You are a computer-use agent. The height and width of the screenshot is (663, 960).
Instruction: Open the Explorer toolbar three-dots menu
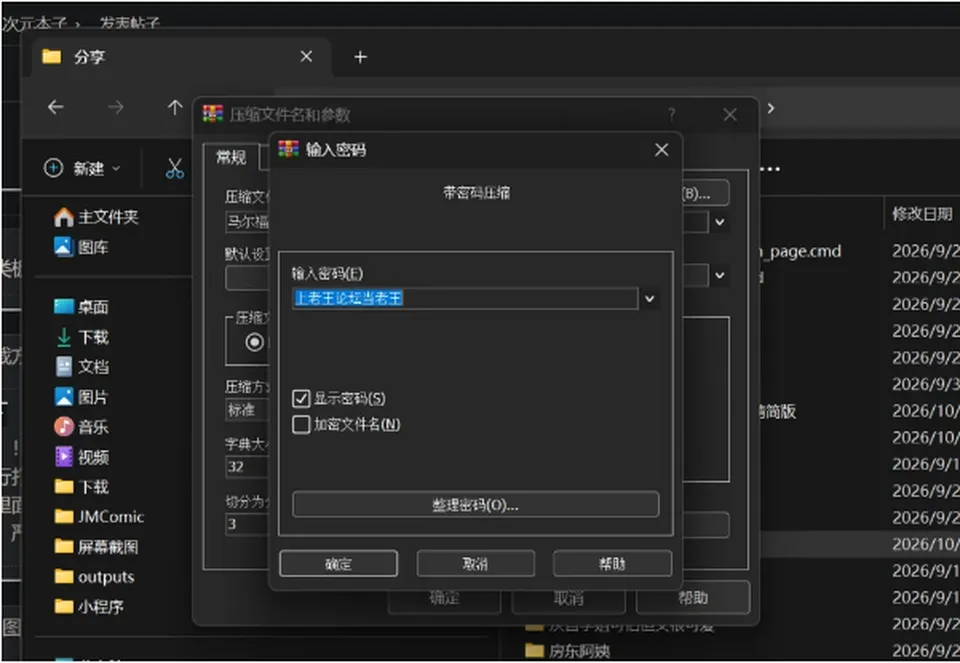(770, 168)
